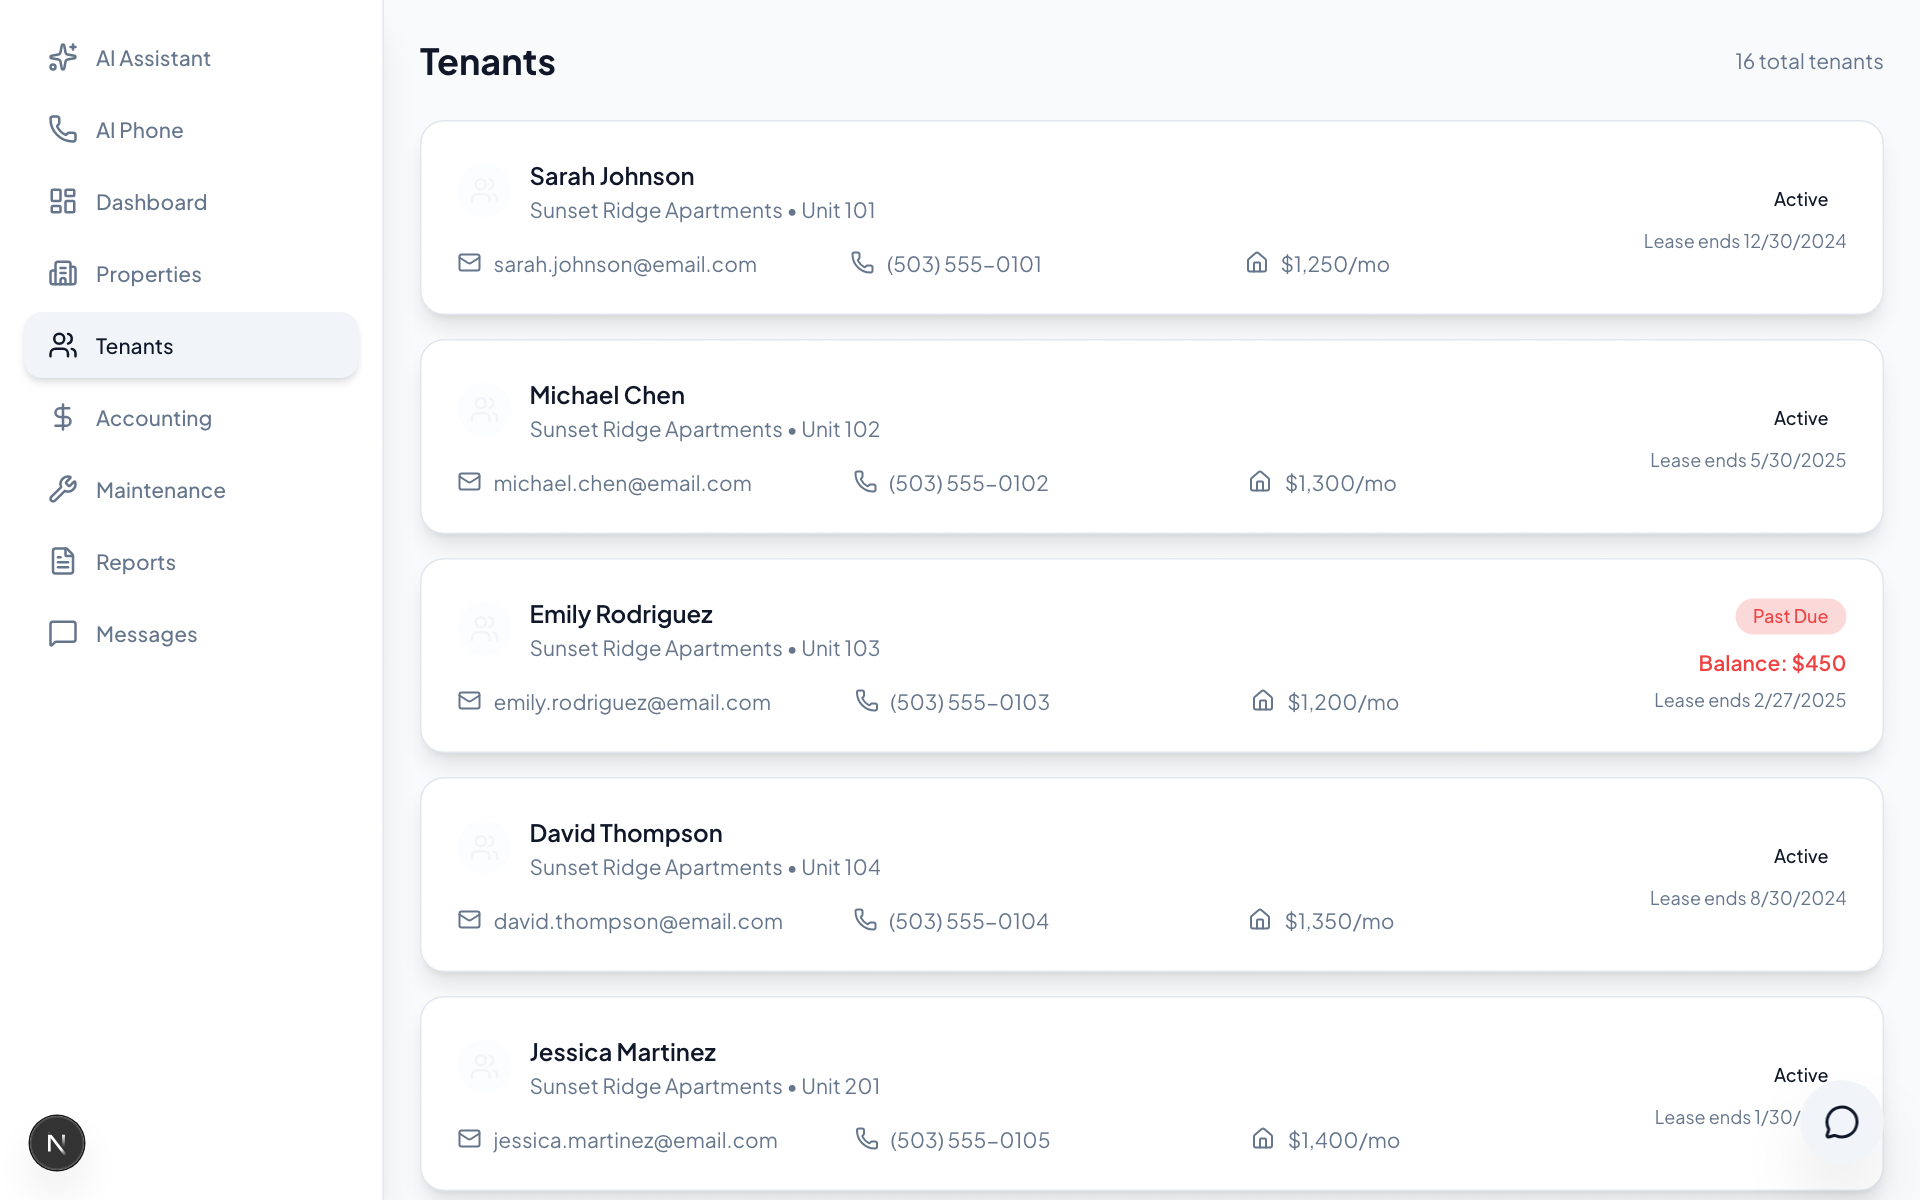This screenshot has height=1200, width=1920.
Task: Click Michael Chen's avatar icon
Action: tap(485, 410)
